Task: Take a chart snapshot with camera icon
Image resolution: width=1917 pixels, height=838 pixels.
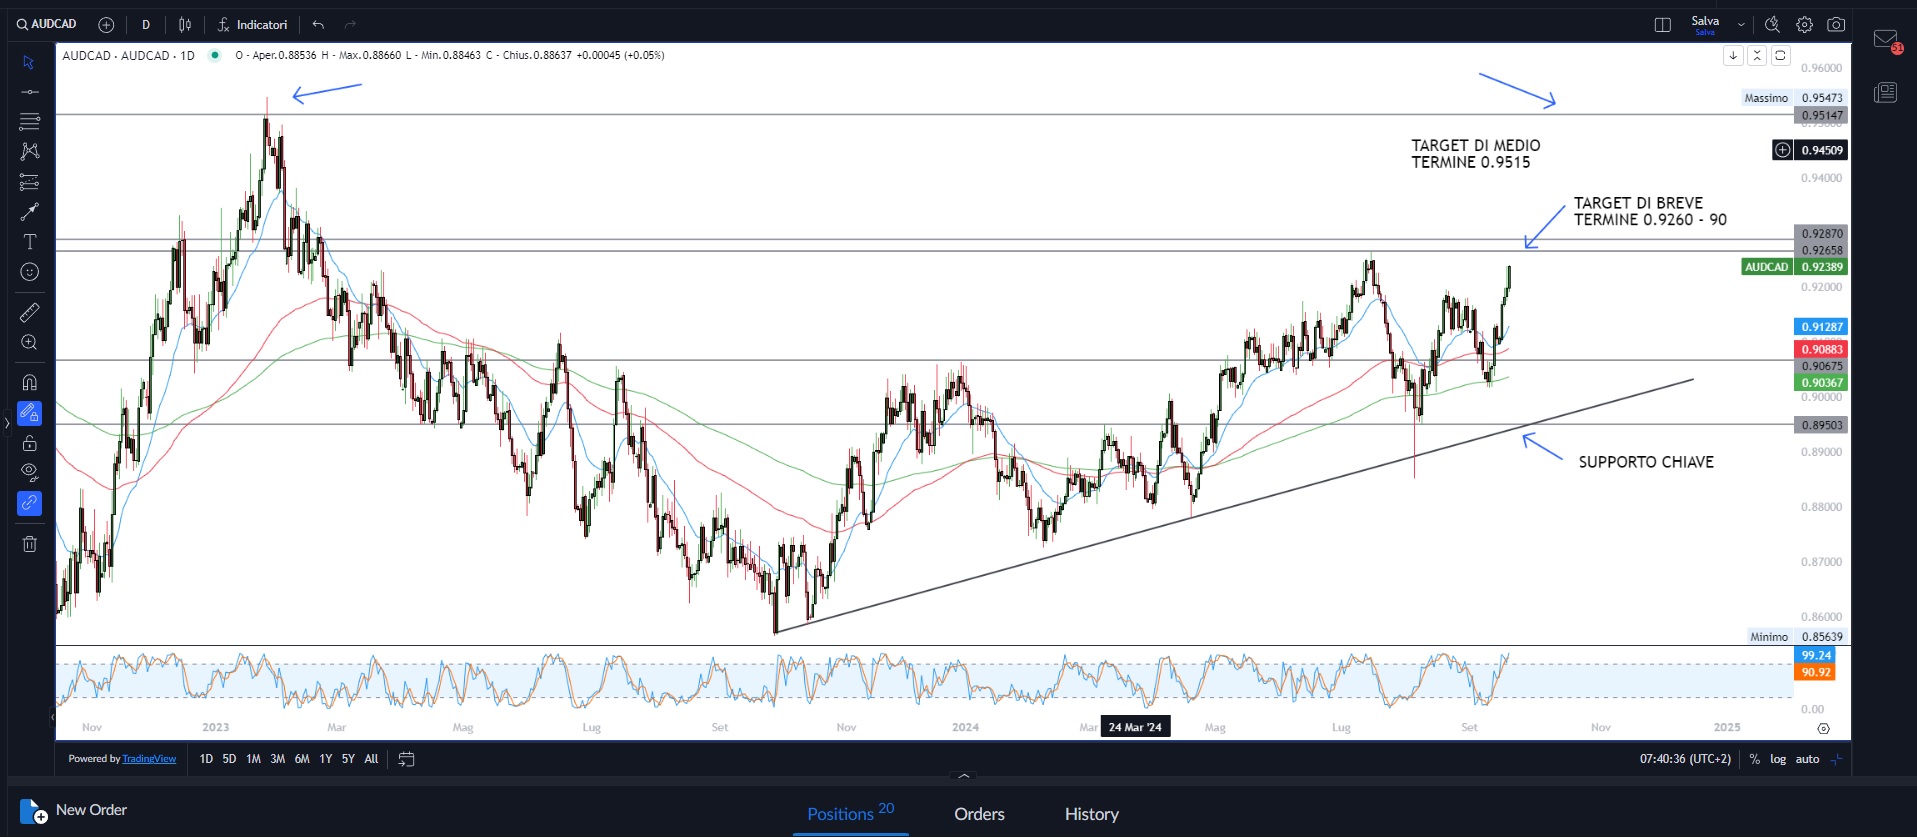Action: (x=1836, y=25)
